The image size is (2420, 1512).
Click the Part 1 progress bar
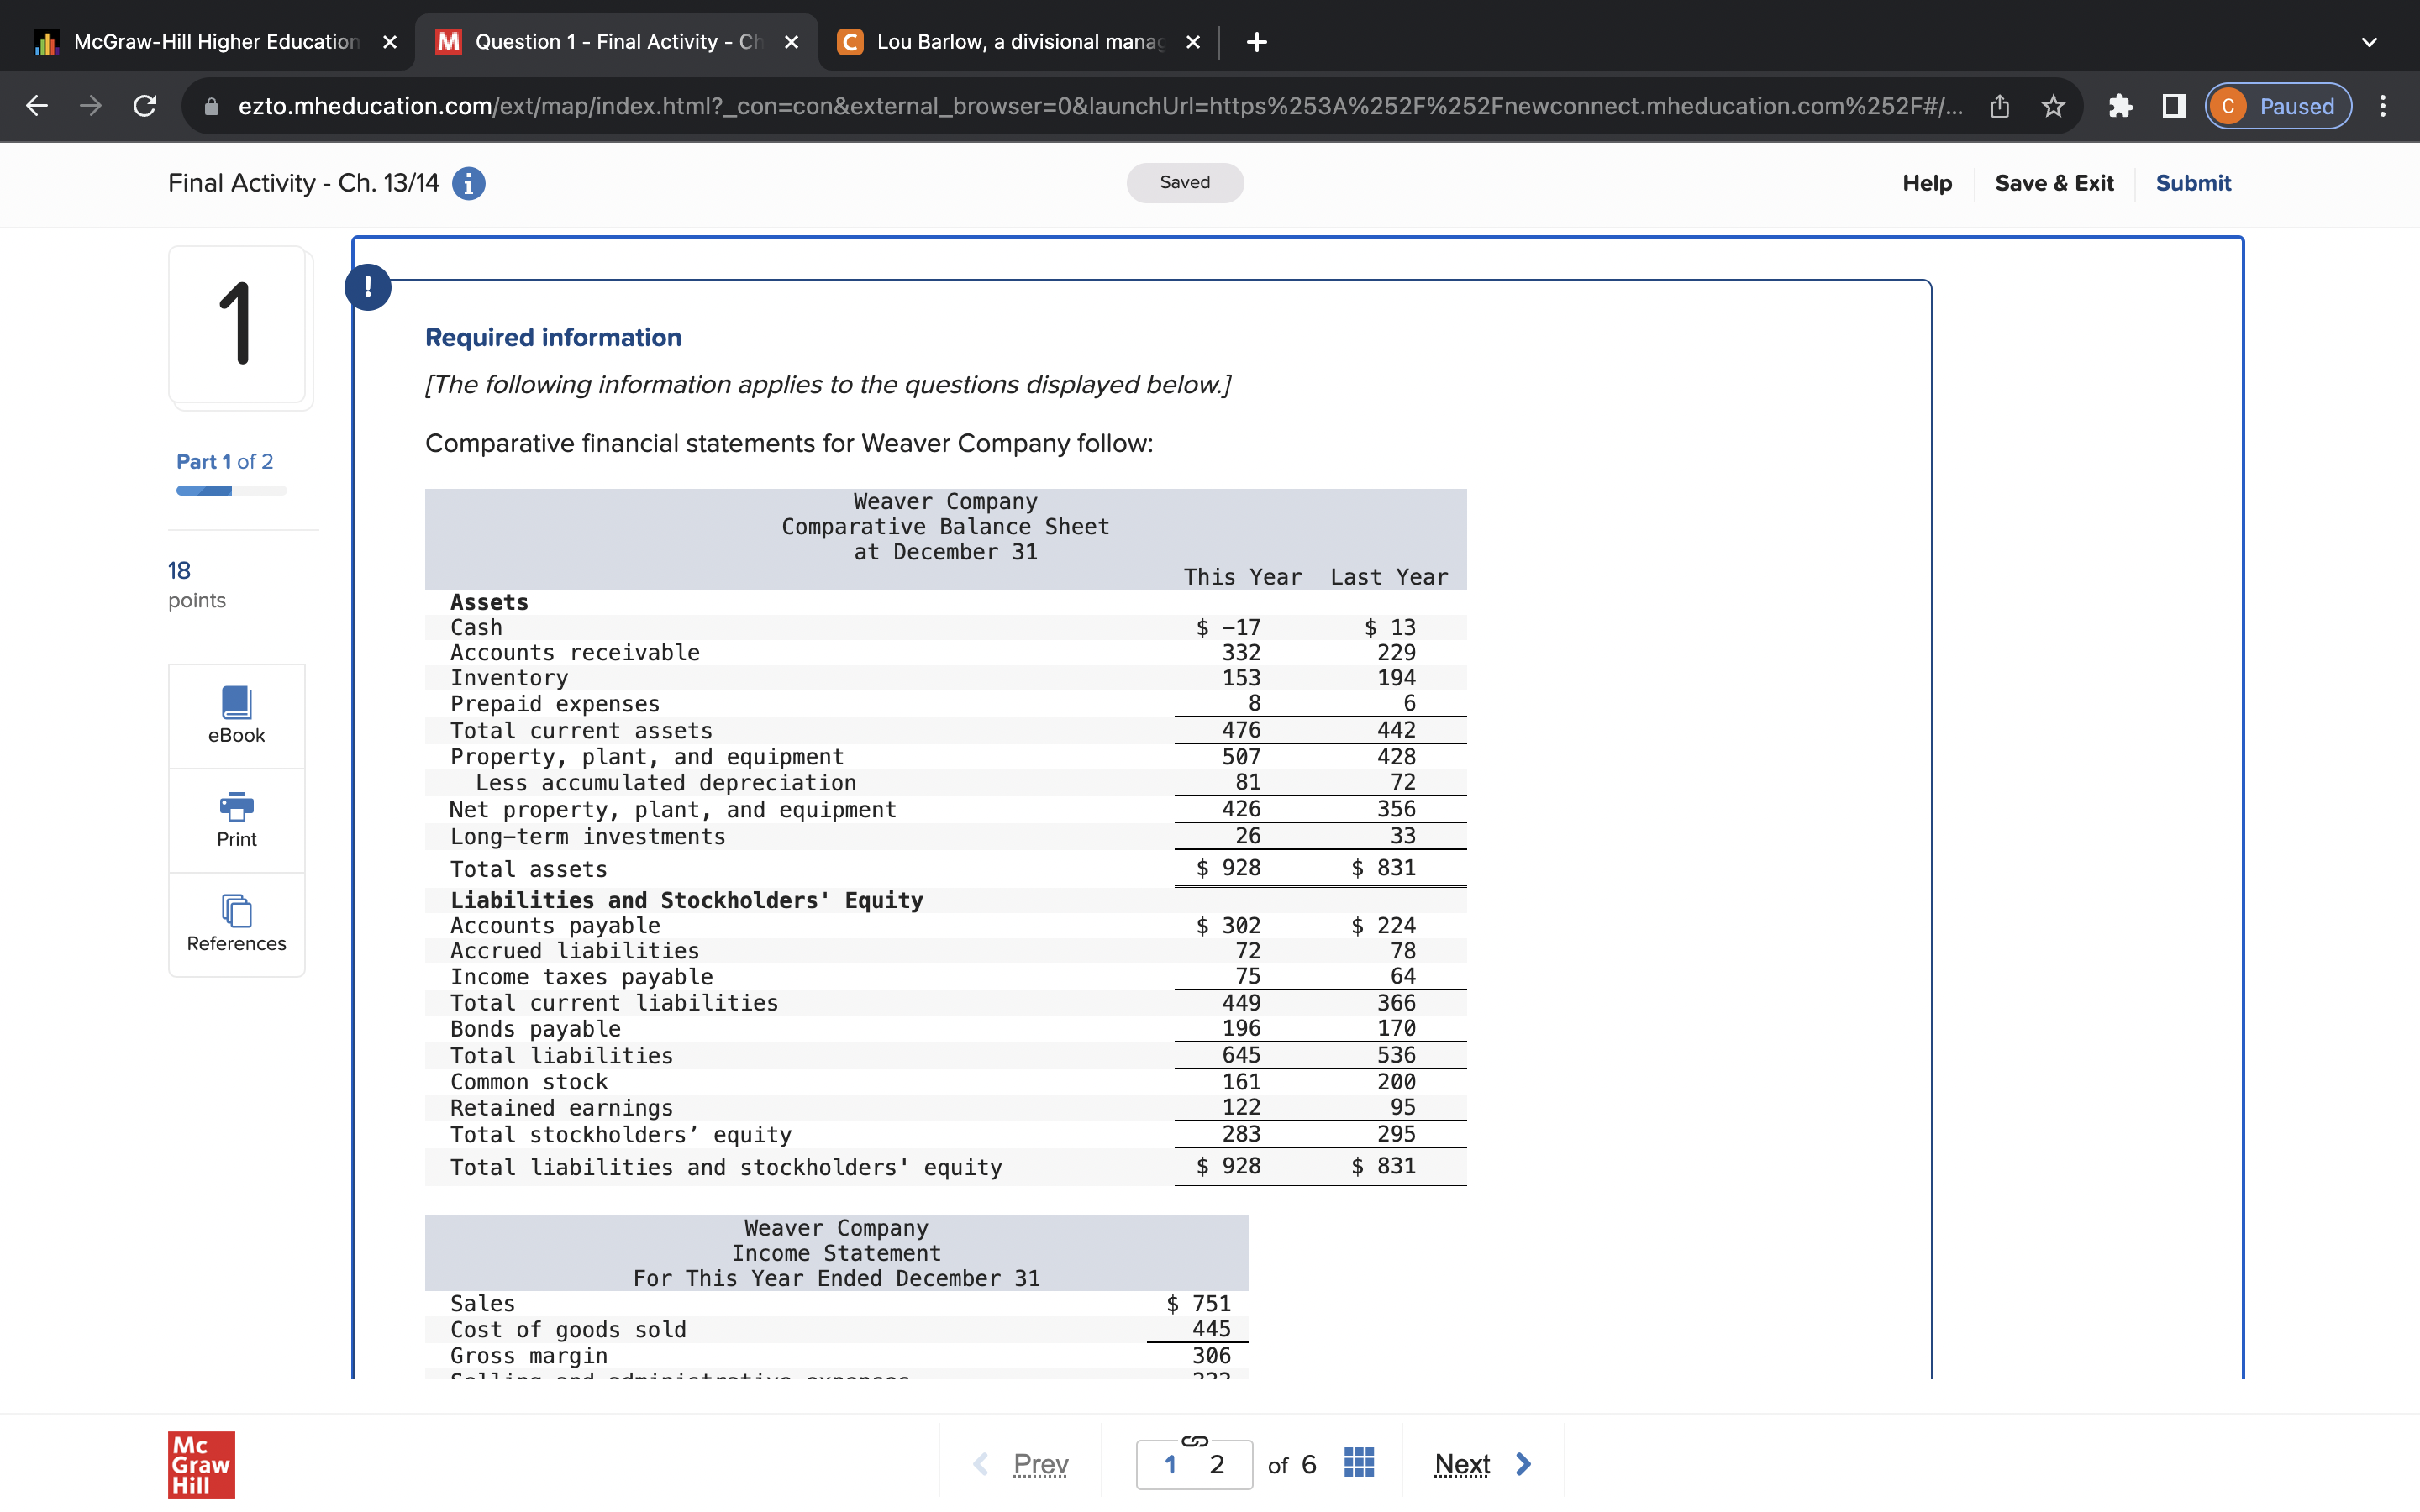[230, 490]
